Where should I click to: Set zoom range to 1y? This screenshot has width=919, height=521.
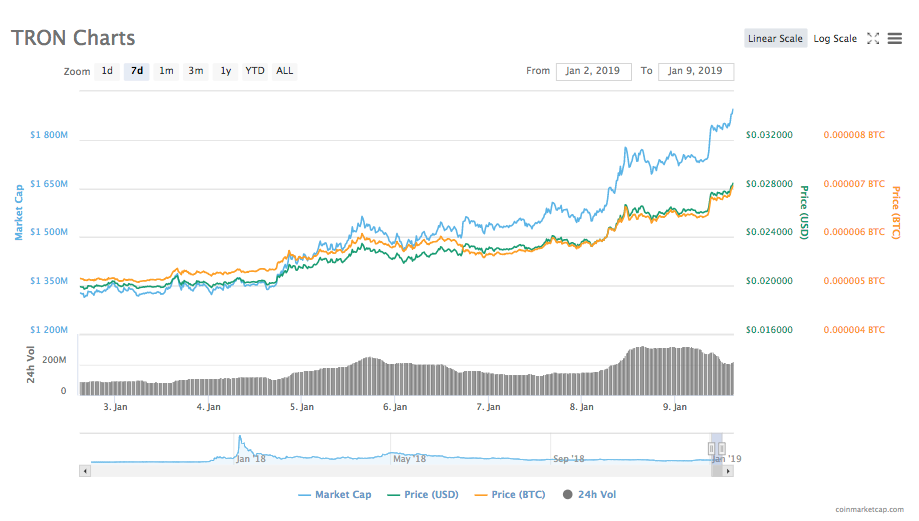(x=226, y=71)
